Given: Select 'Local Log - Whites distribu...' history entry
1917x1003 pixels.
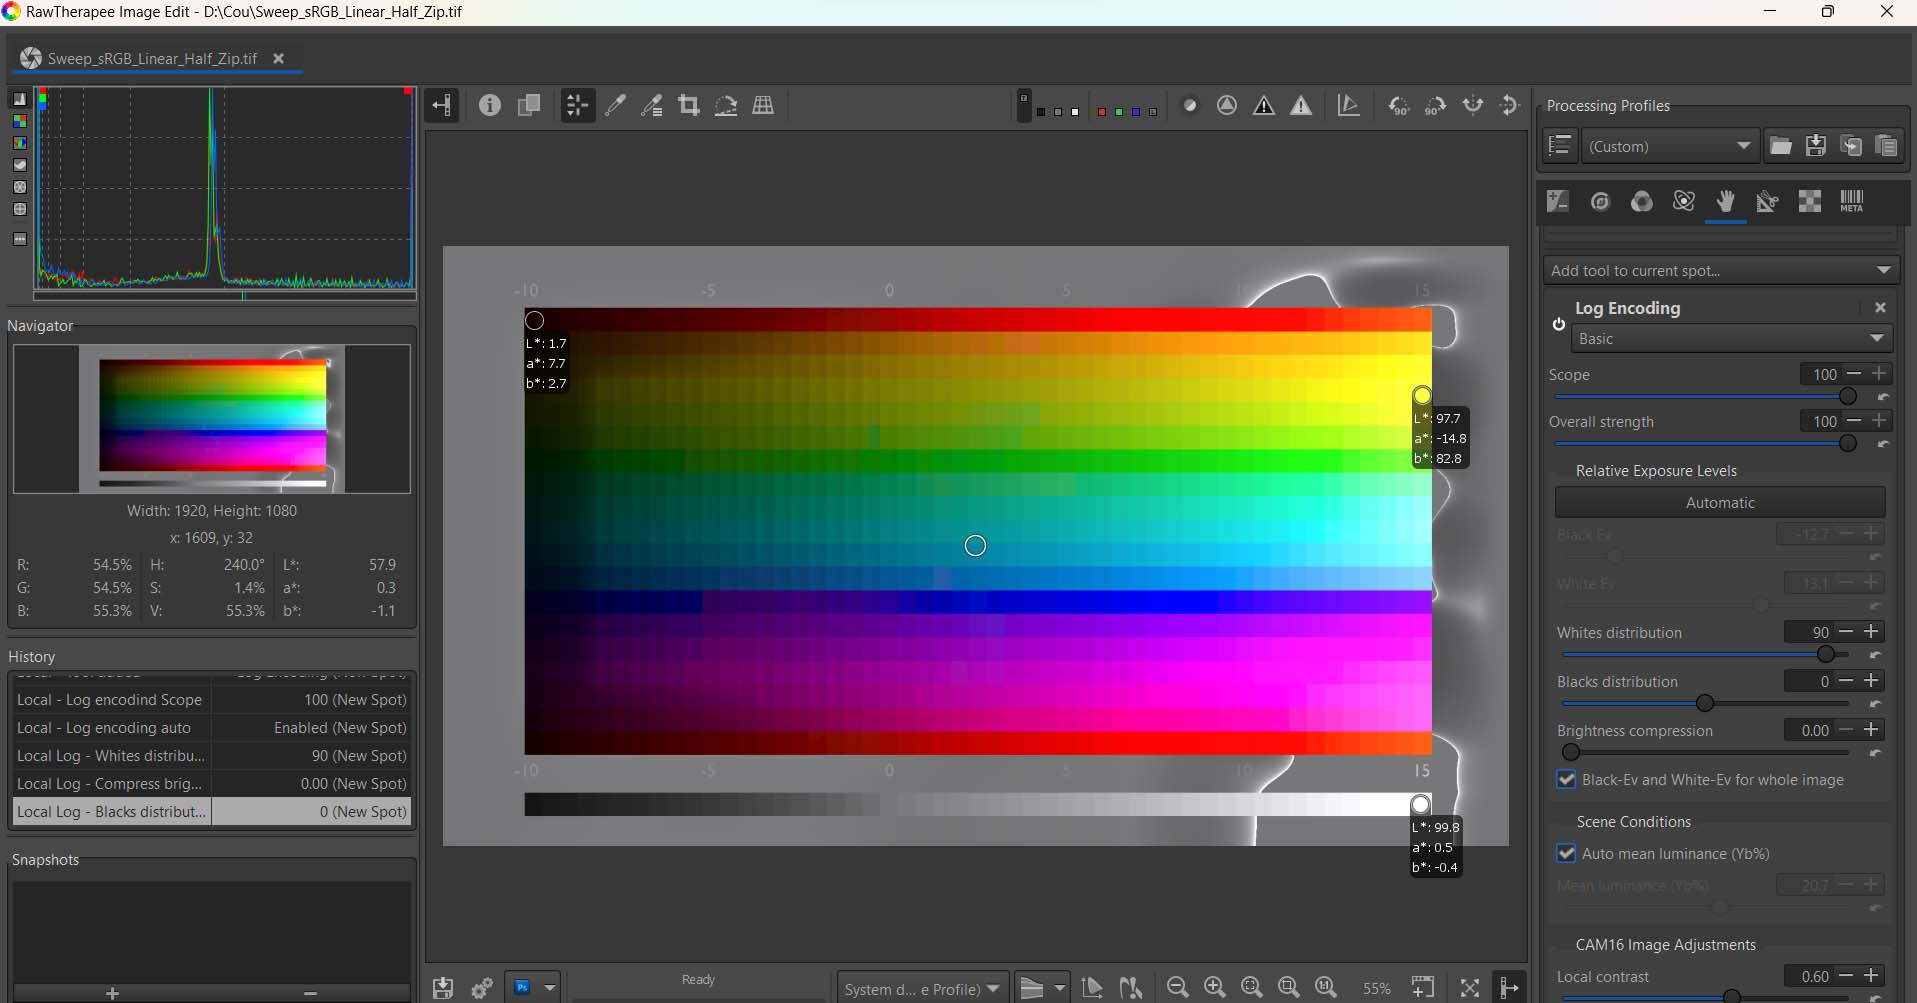Looking at the screenshot, I should 111,756.
